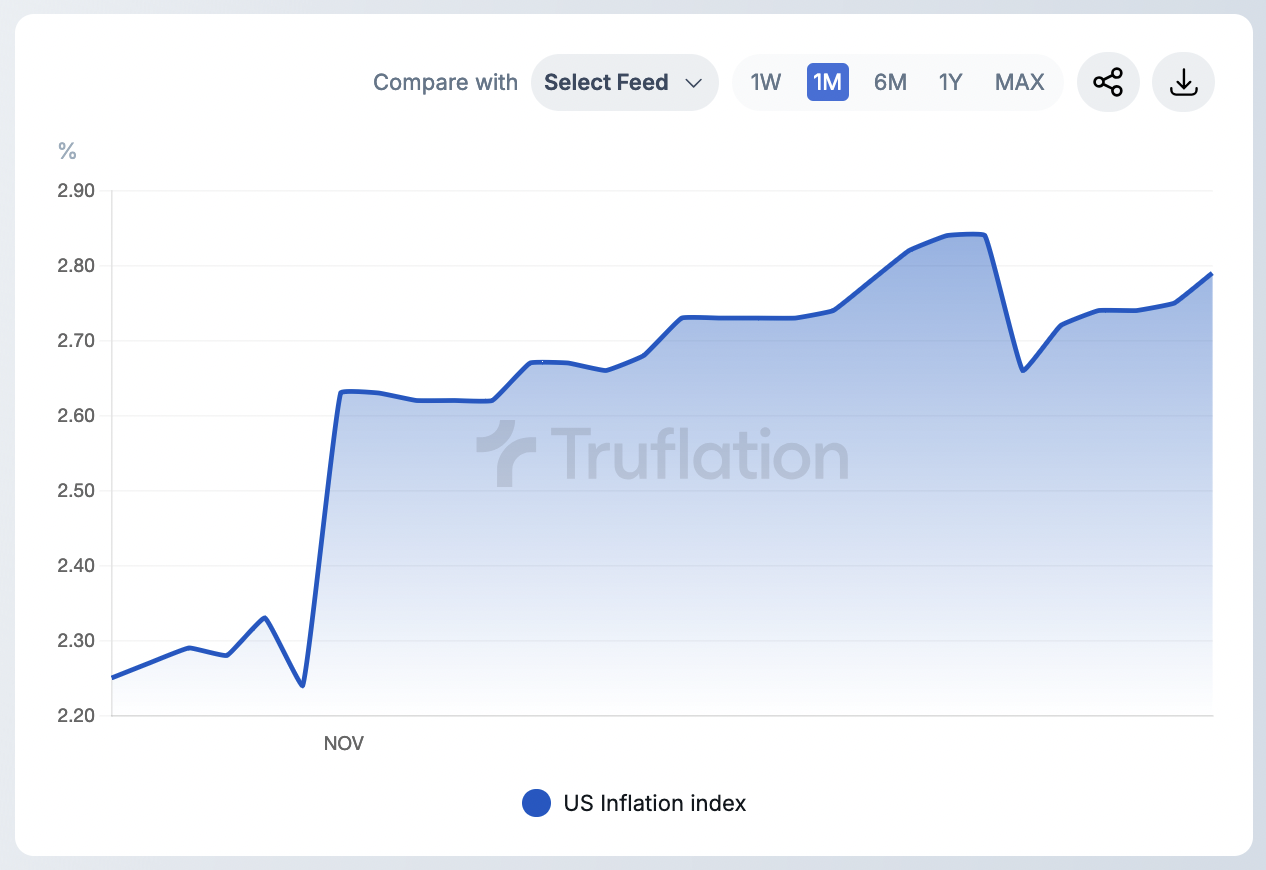Toggle the US Inflation index legend dot
The width and height of the screenshot is (1266, 870).
(x=537, y=803)
